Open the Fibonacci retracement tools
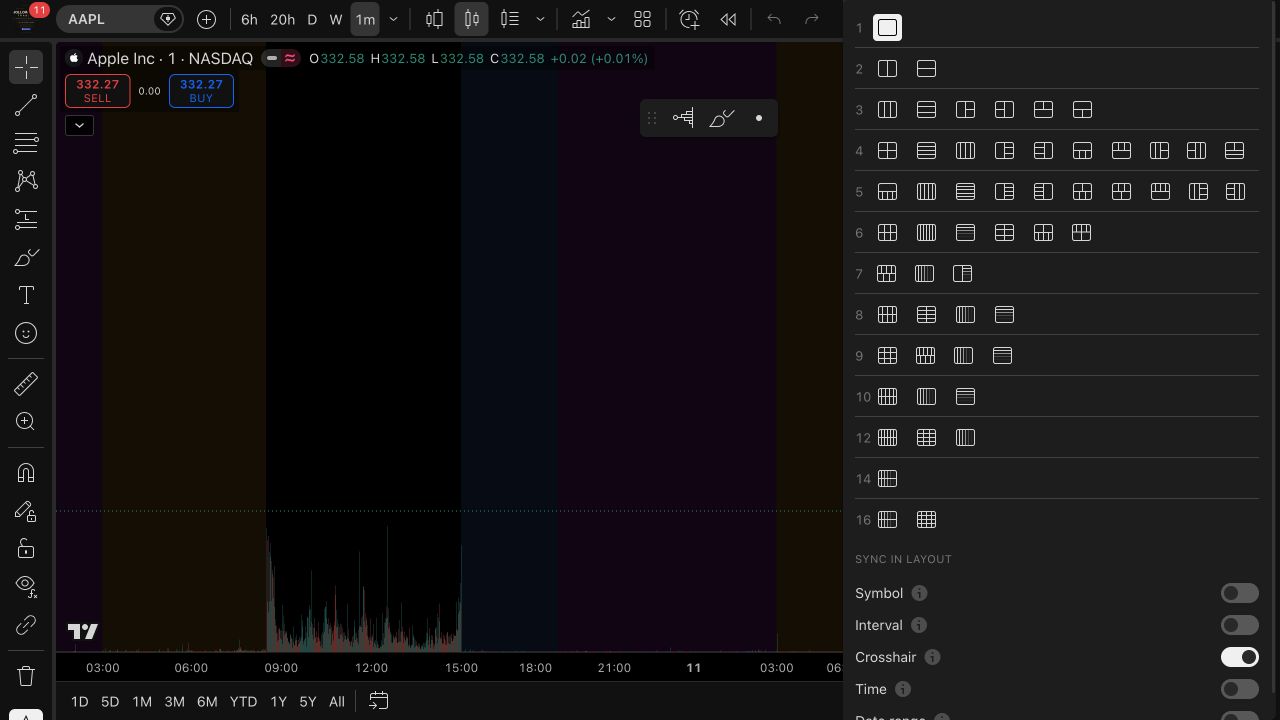The height and width of the screenshot is (720, 1280). coord(26,143)
